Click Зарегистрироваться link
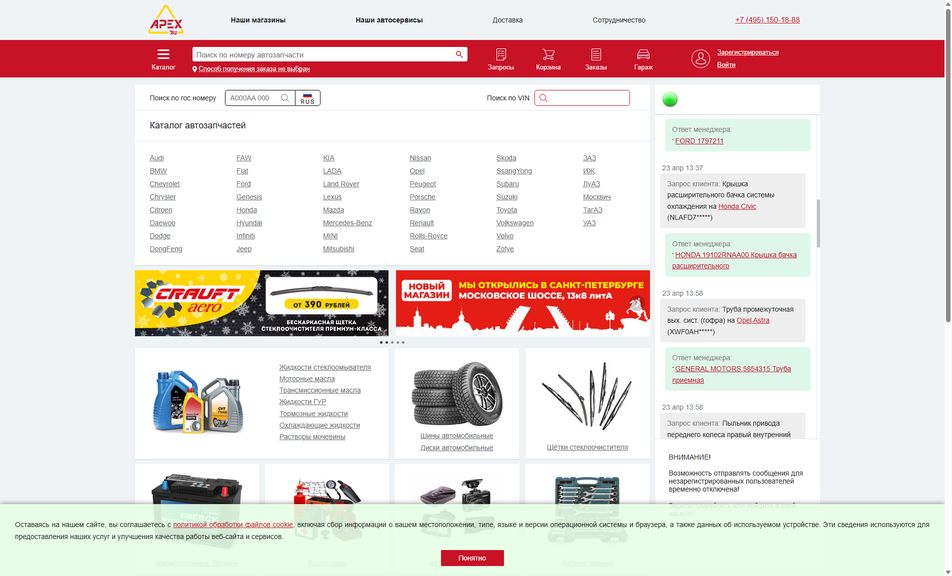 pyautogui.click(x=748, y=52)
